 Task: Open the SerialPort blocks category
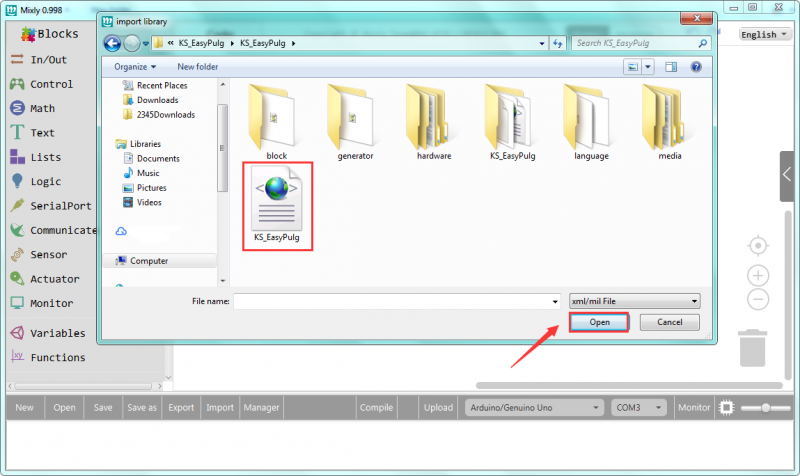click(51, 206)
